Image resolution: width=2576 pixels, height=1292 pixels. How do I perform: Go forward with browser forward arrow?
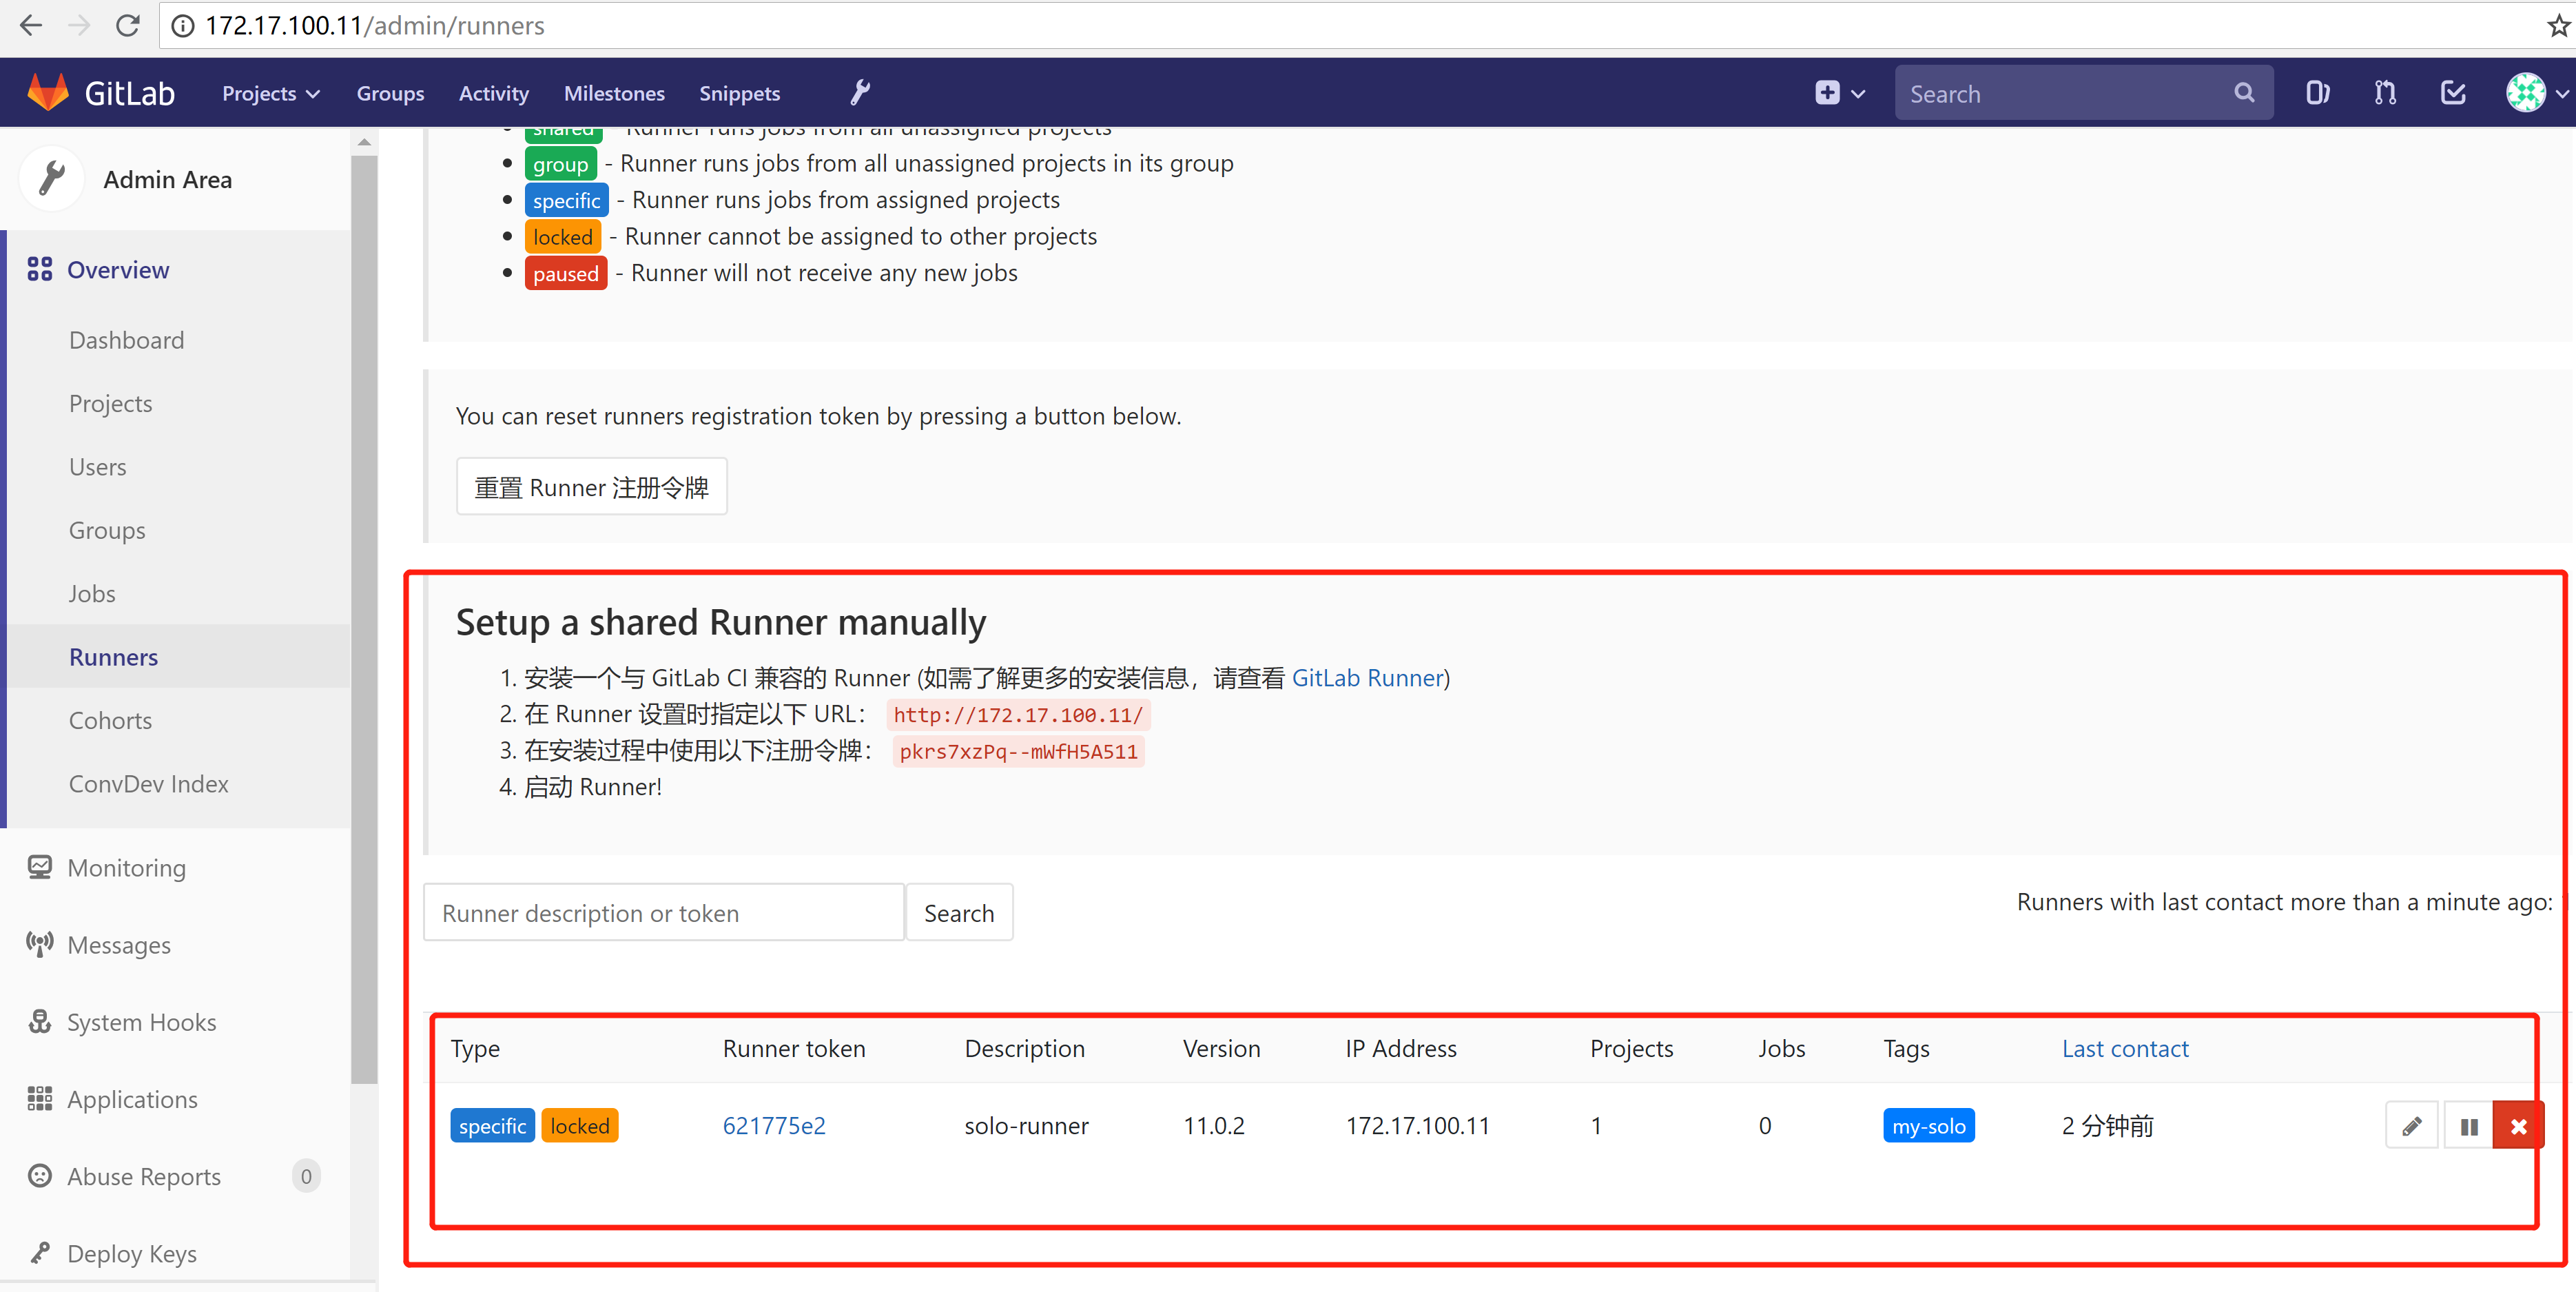point(78,25)
